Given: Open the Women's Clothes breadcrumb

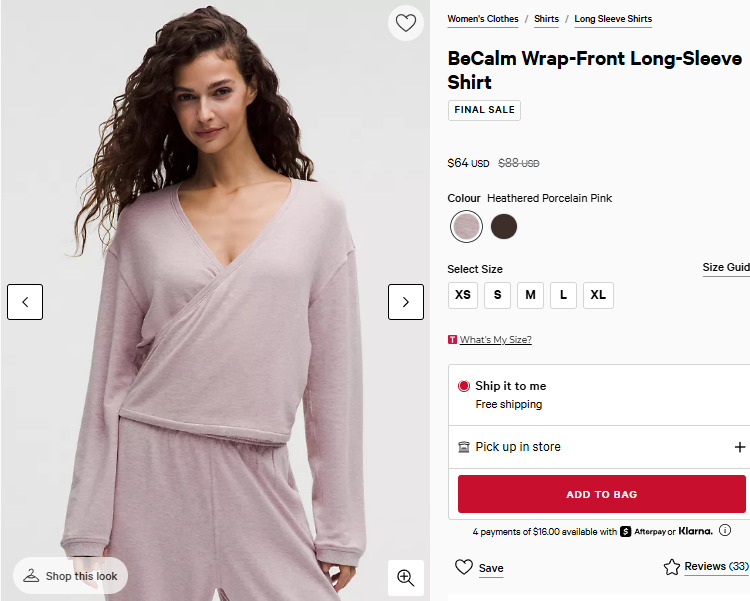Looking at the screenshot, I should (x=483, y=19).
